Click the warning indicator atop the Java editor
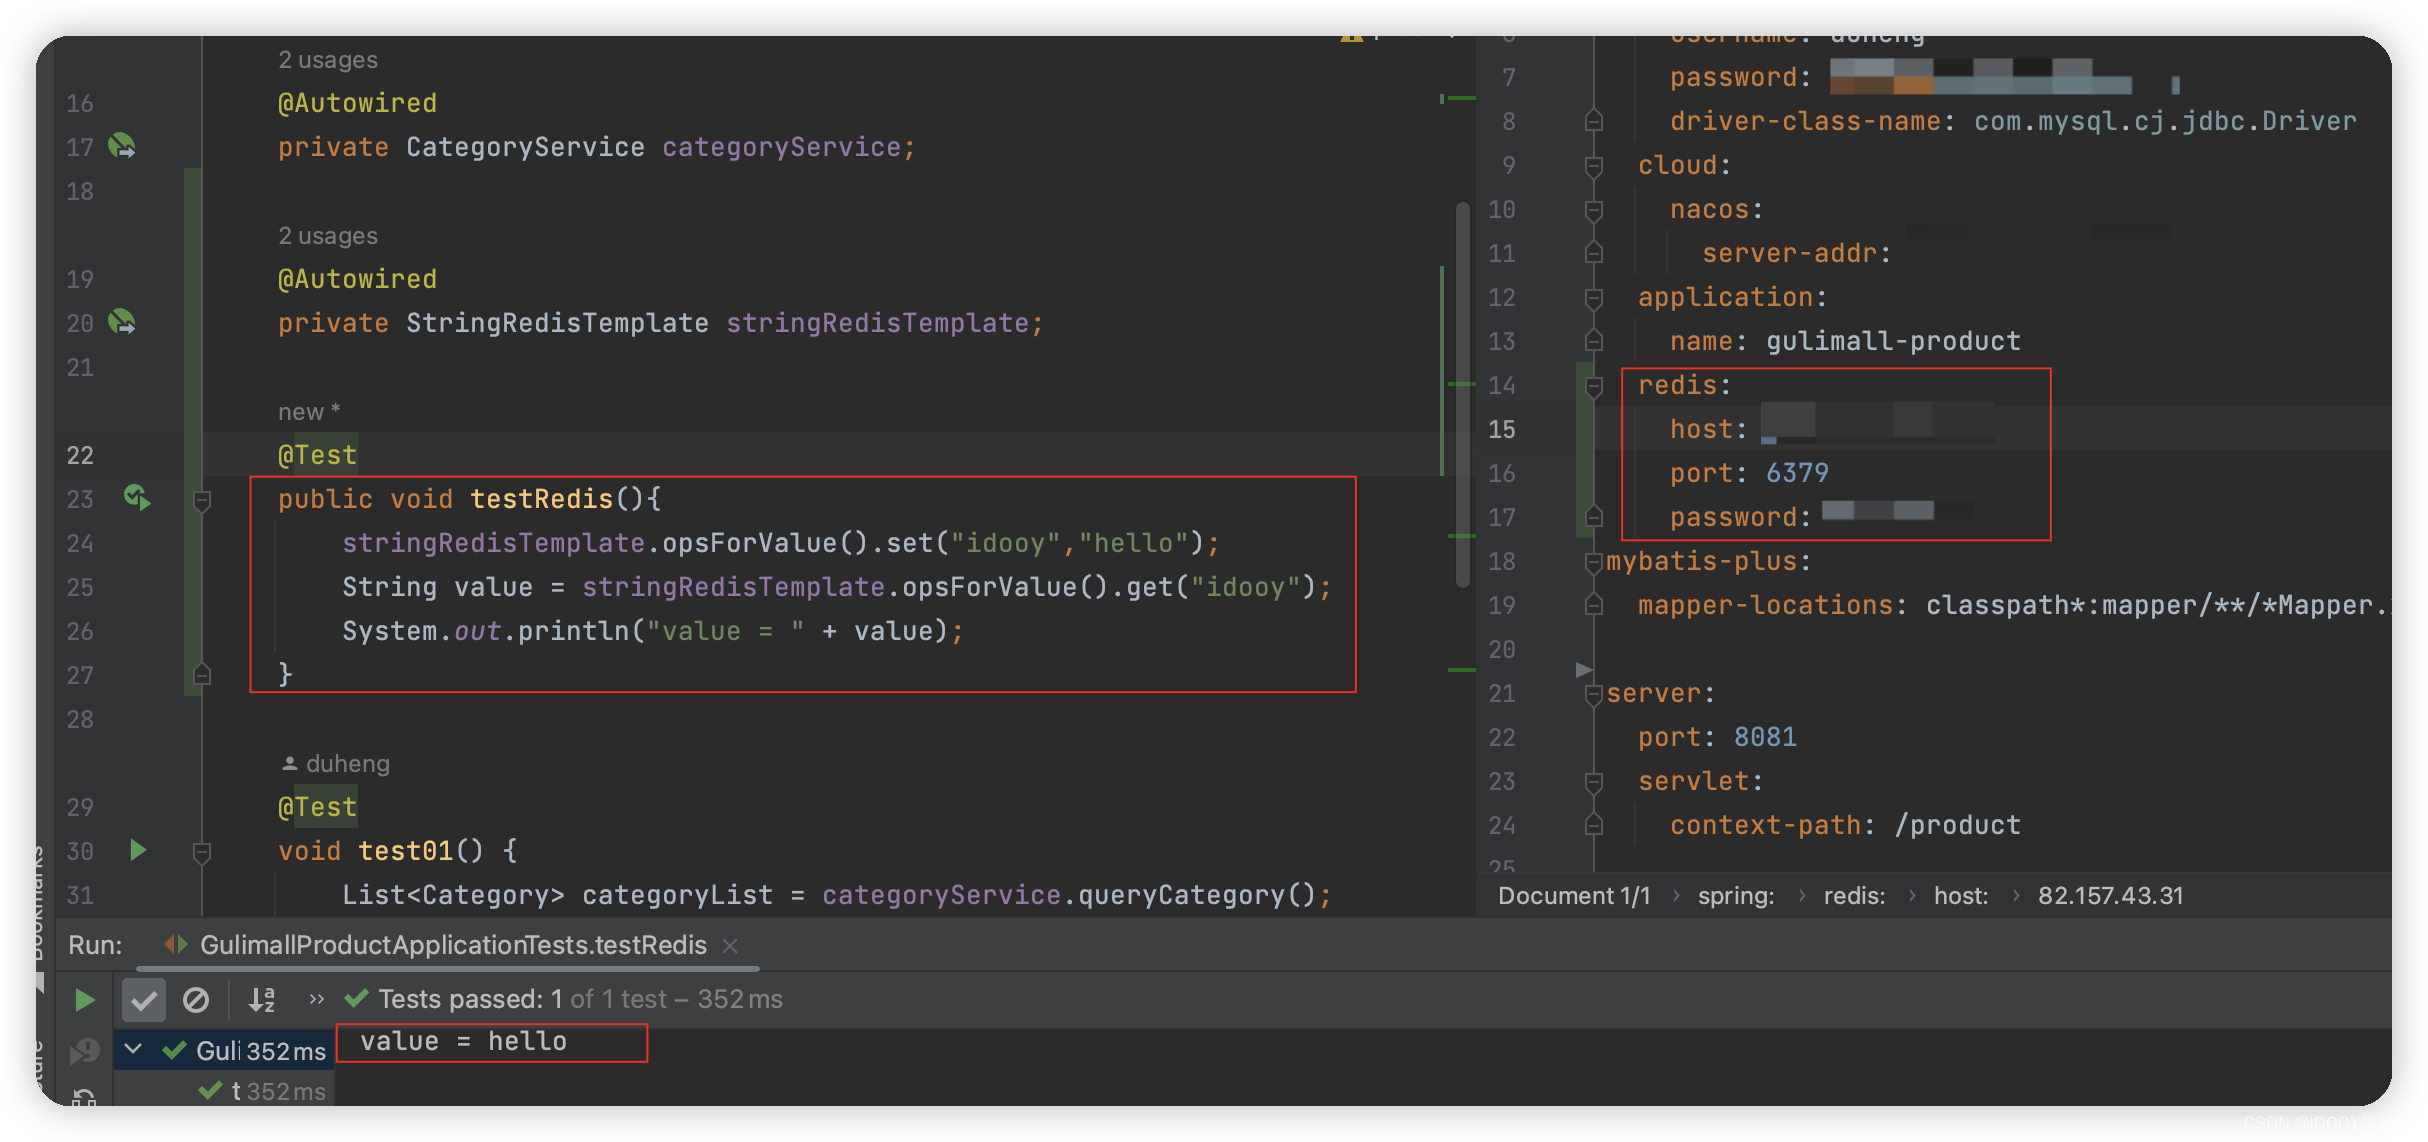 click(x=1352, y=38)
